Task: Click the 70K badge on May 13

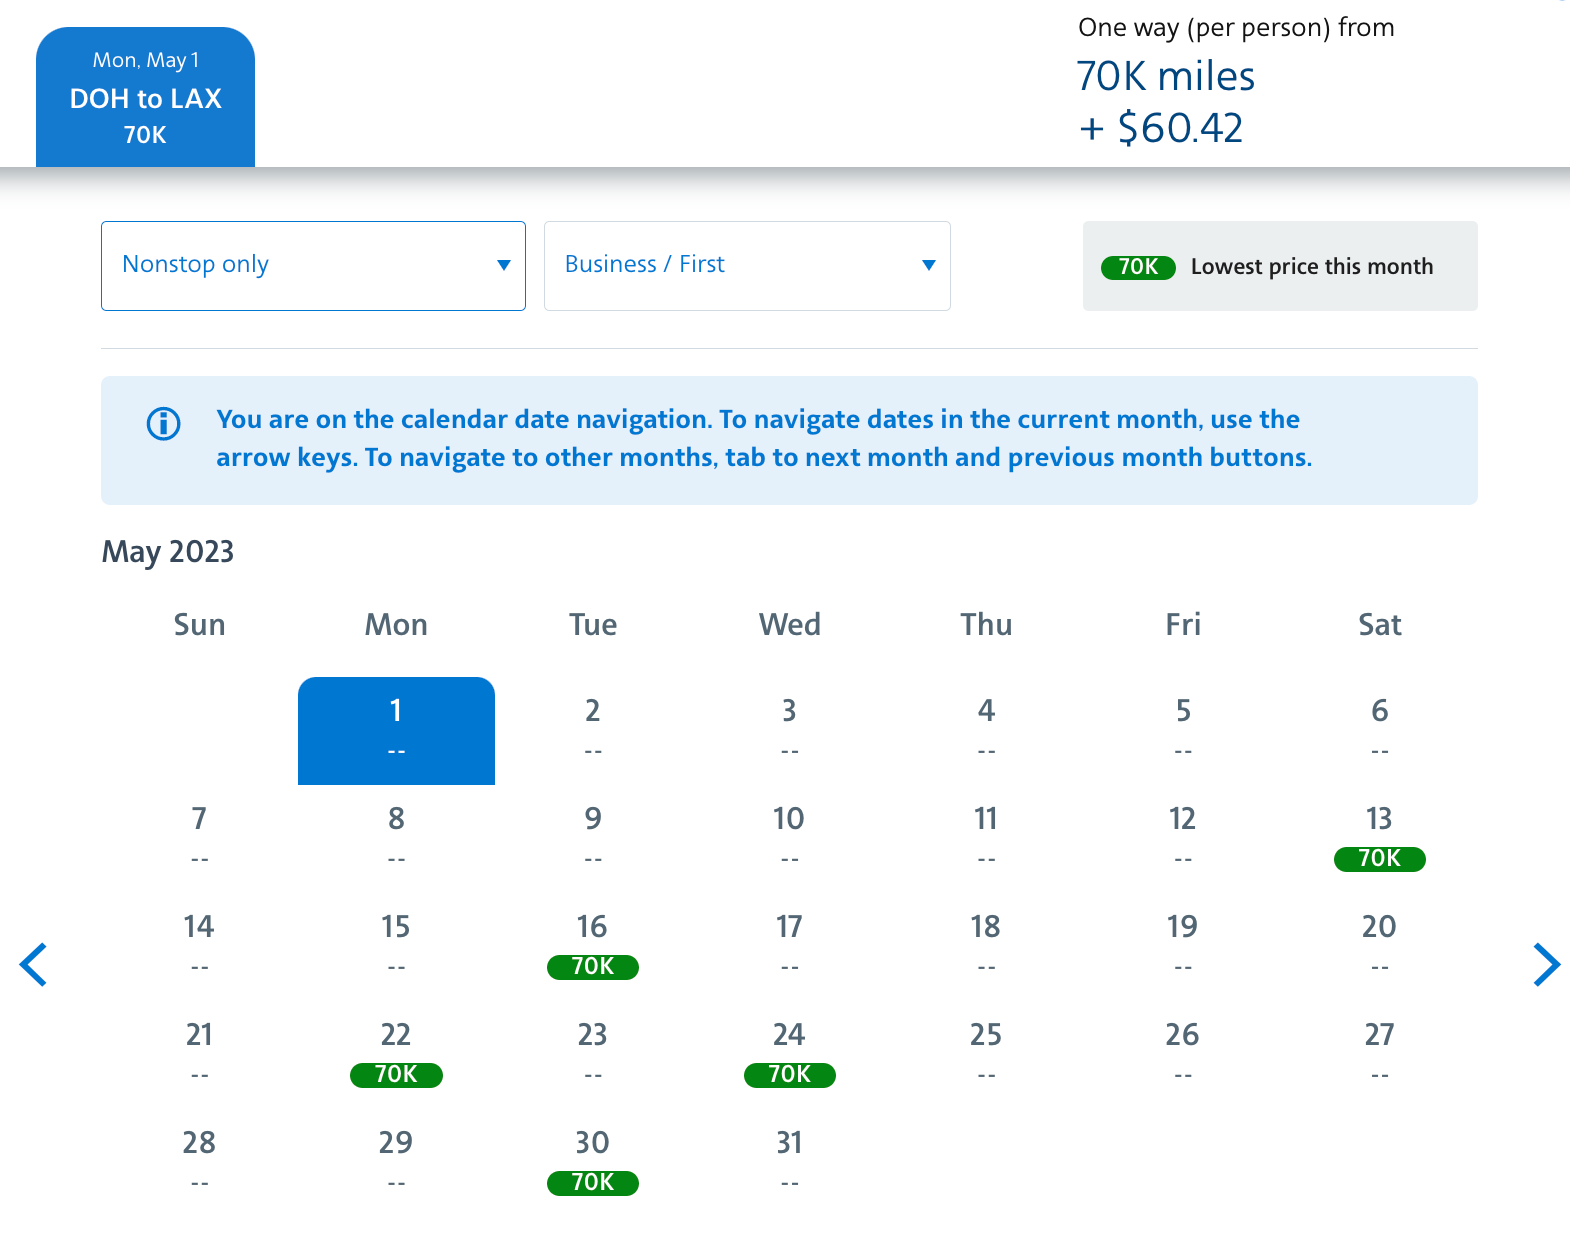Action: (1379, 858)
